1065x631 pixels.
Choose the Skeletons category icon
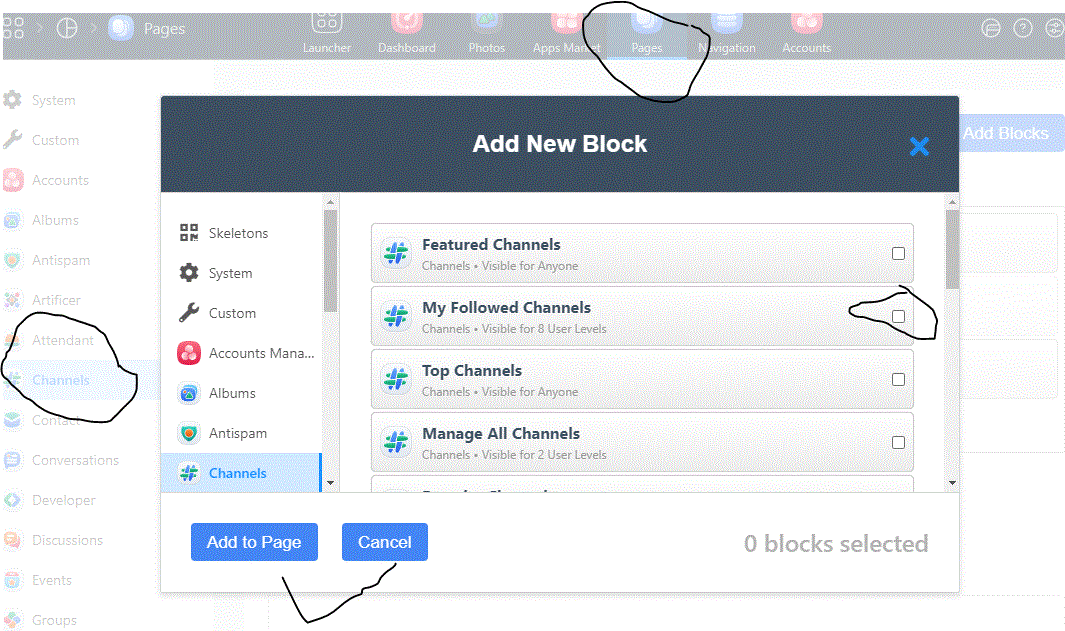[189, 233]
